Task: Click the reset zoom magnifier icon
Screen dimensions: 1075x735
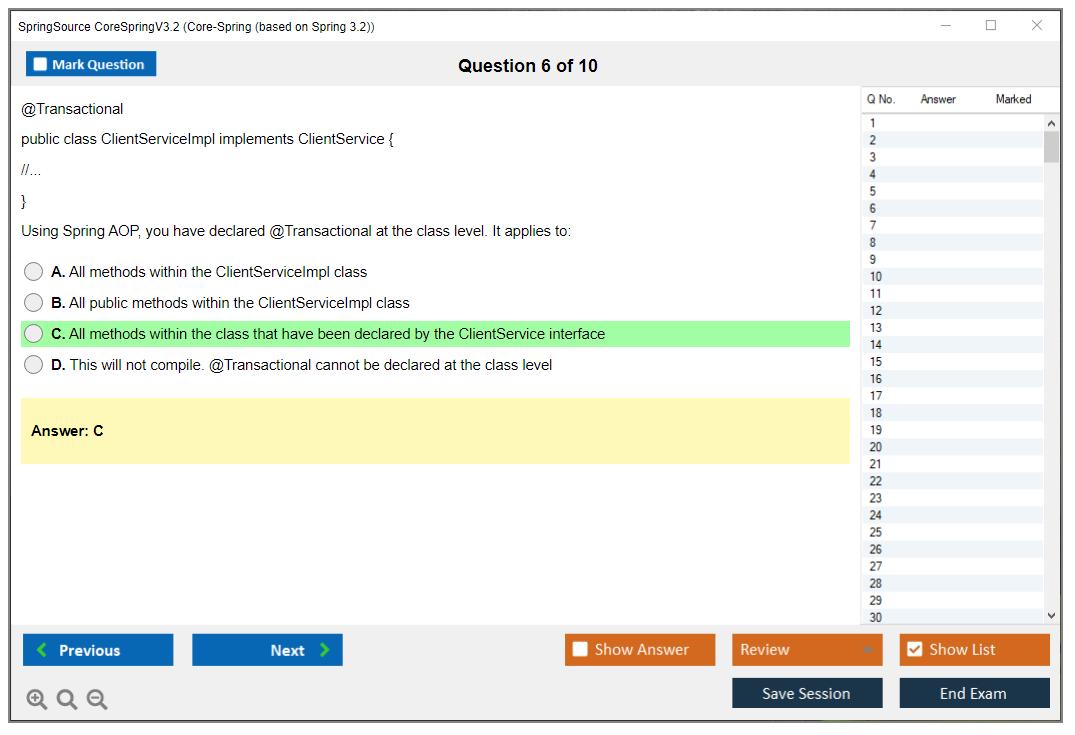Action: tap(67, 699)
